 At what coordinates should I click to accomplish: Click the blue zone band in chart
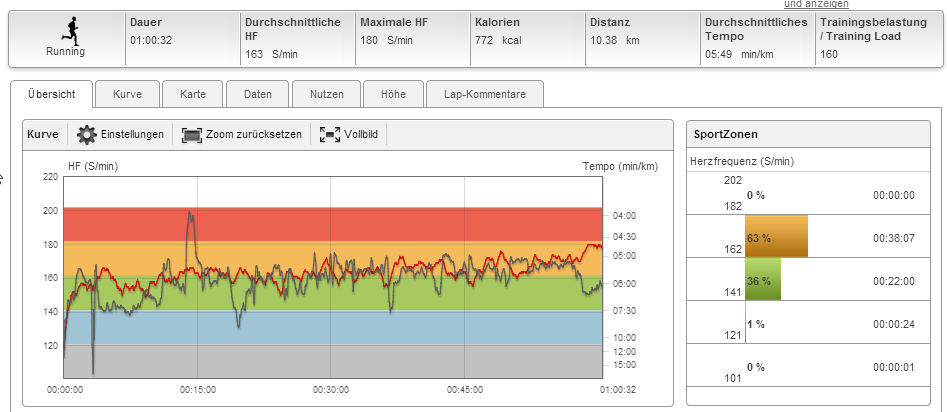[x=400, y=327]
